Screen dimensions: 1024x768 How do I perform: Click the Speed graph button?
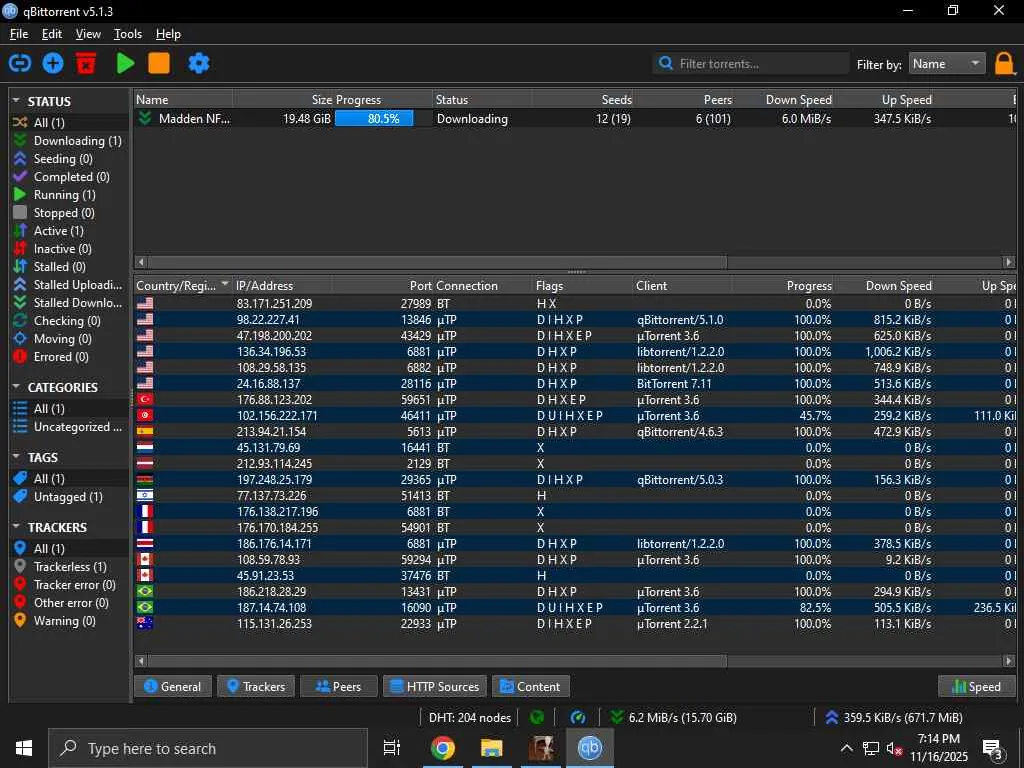point(977,686)
